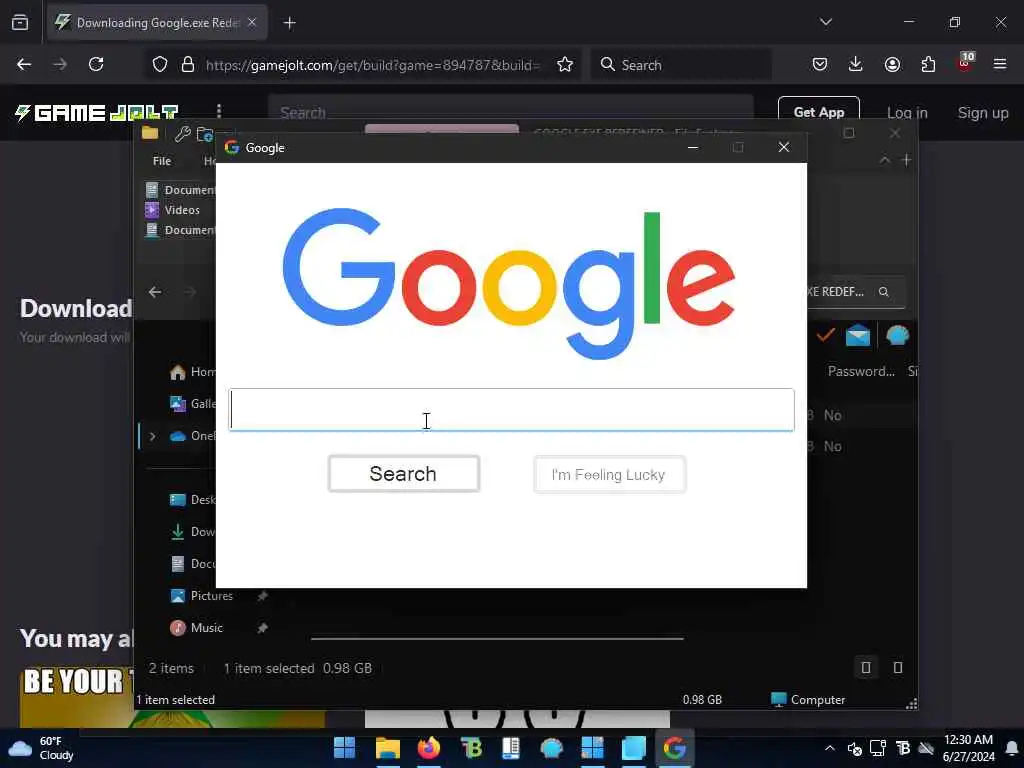Go back in File Explorer window
Screen dimensions: 1024x768
tap(155, 292)
